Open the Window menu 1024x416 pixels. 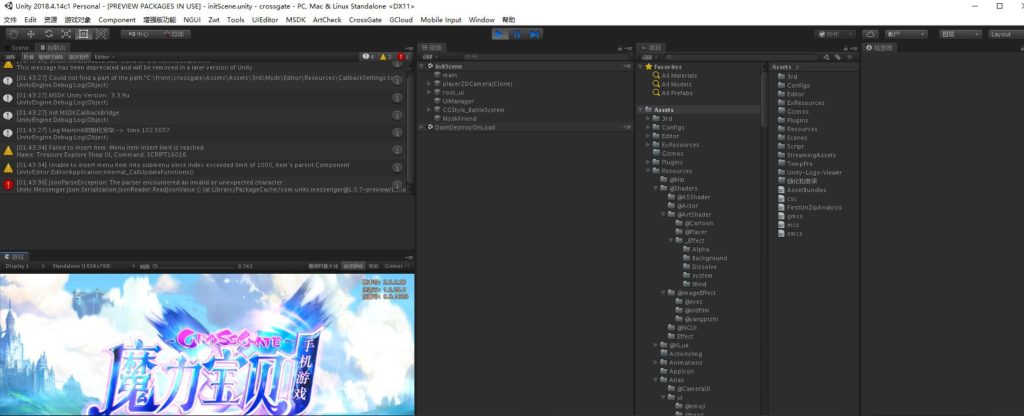point(481,20)
